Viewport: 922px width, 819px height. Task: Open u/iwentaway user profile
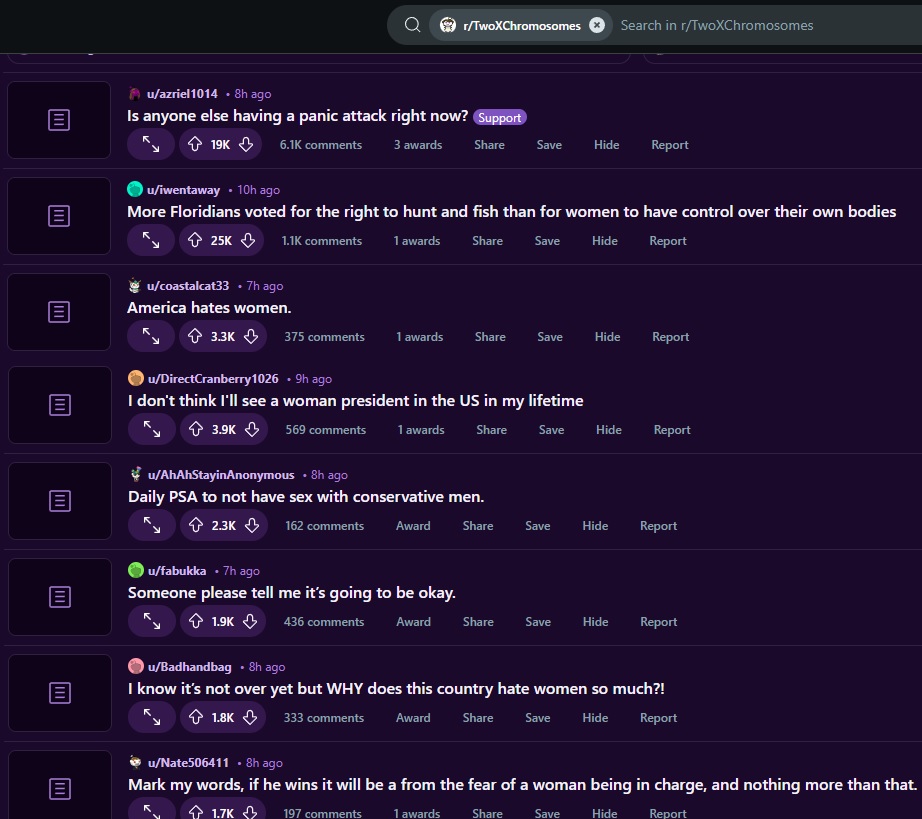(183, 190)
